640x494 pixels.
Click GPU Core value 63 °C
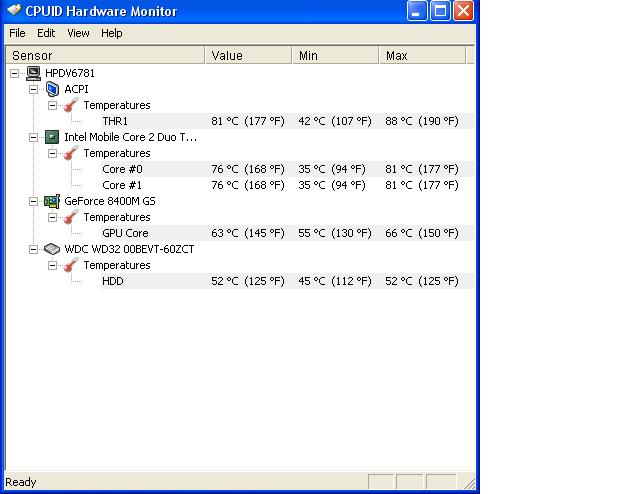coord(248,233)
